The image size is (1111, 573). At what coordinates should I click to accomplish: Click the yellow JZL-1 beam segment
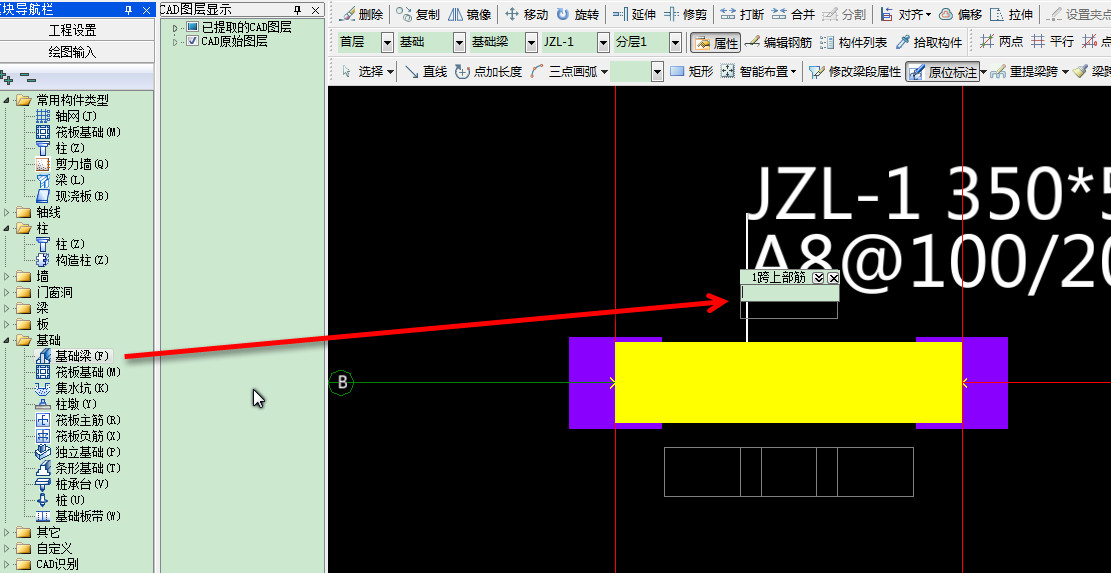(788, 382)
